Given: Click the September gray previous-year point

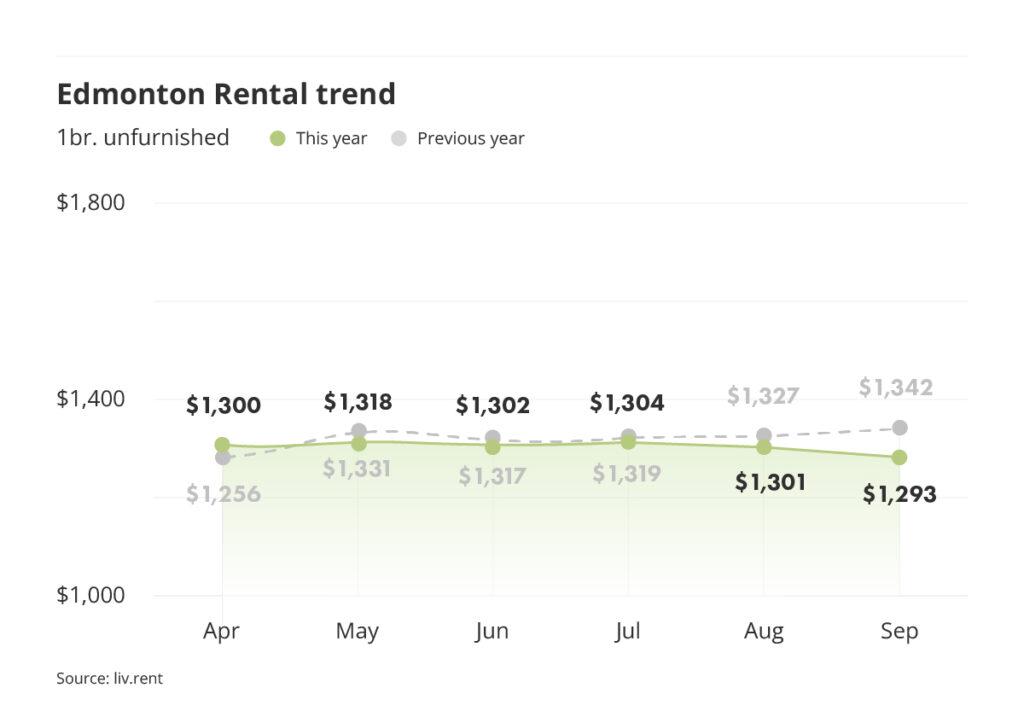Looking at the screenshot, I should [899, 428].
